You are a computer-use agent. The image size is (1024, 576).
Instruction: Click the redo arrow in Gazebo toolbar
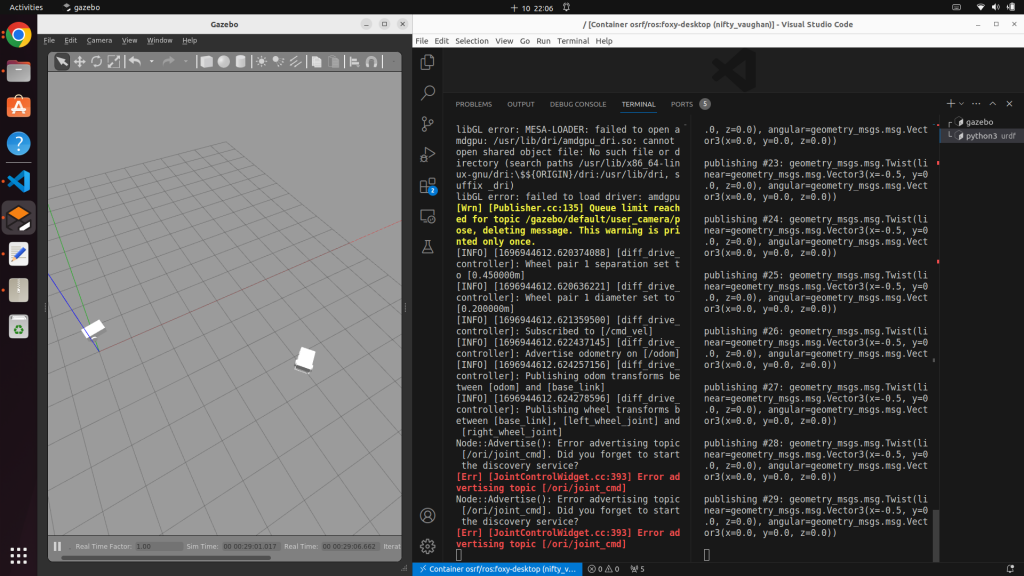(168, 61)
